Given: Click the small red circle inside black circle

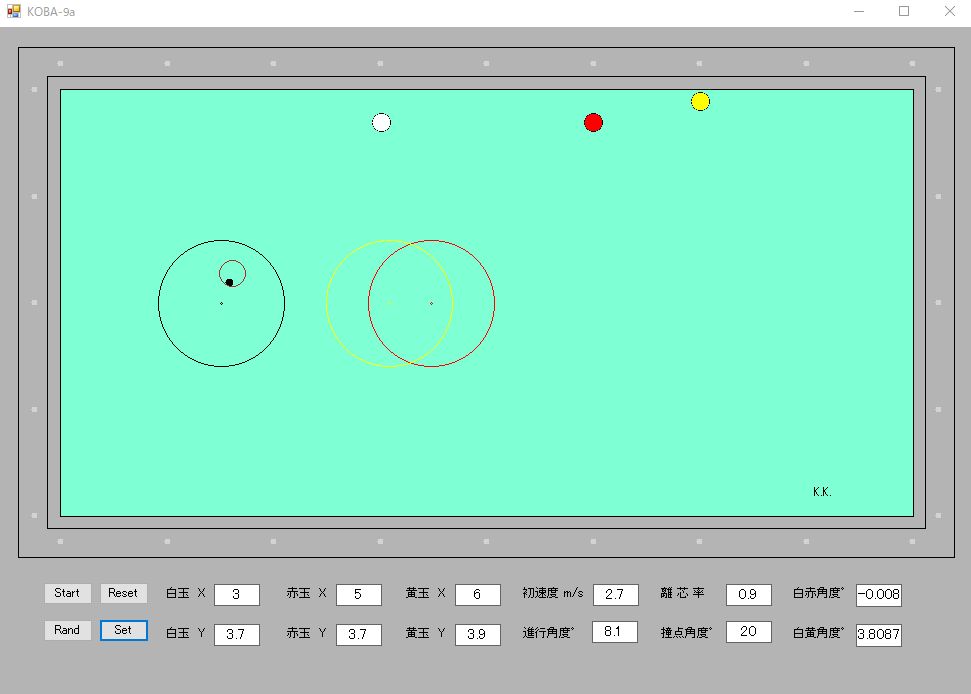Looking at the screenshot, I should (232, 273).
